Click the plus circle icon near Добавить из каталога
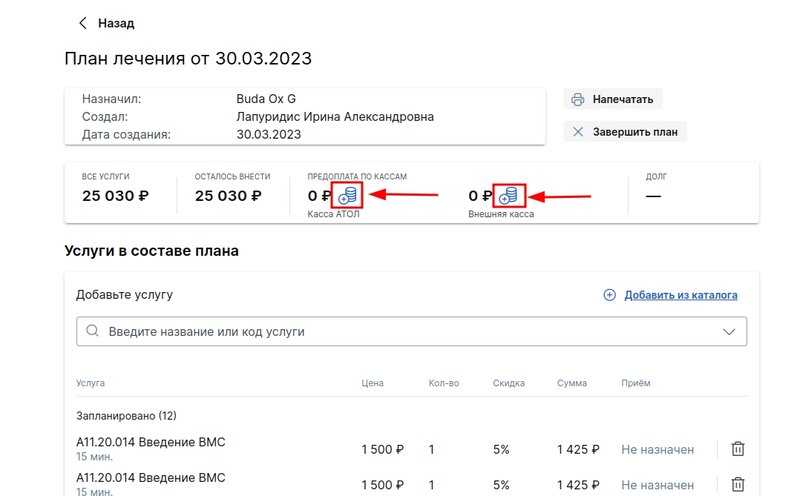Image resolution: width=800 pixels, height=496 pixels. (609, 295)
